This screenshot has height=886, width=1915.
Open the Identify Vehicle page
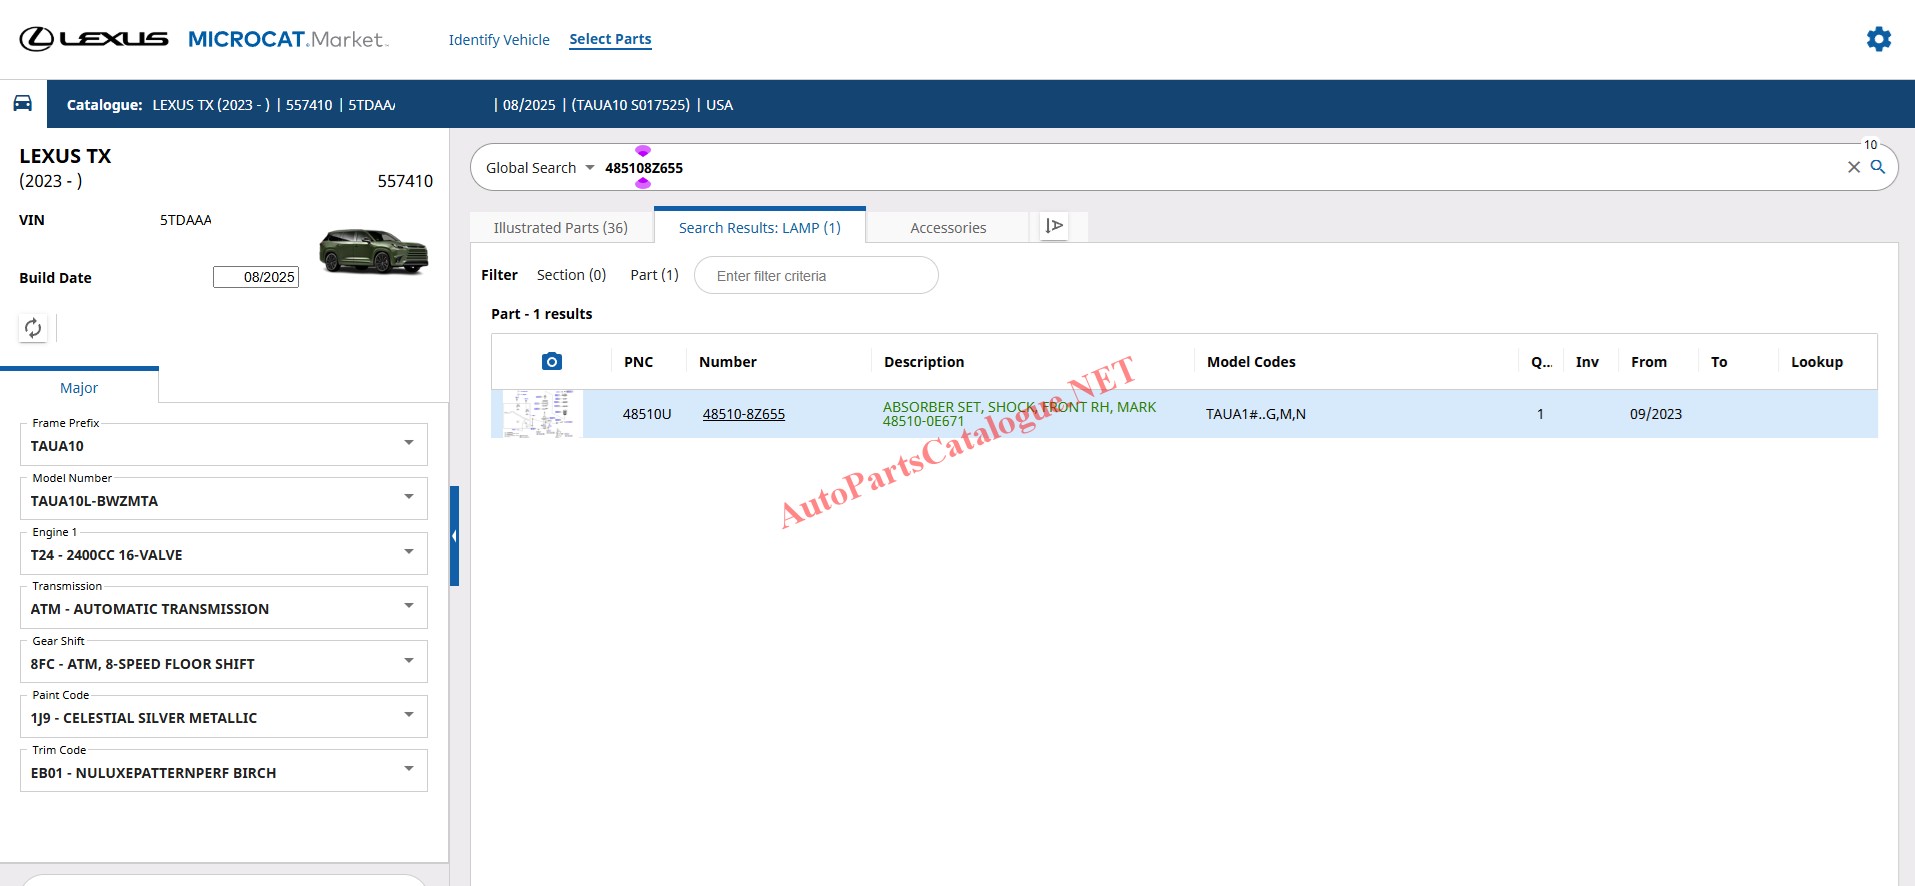coord(498,40)
